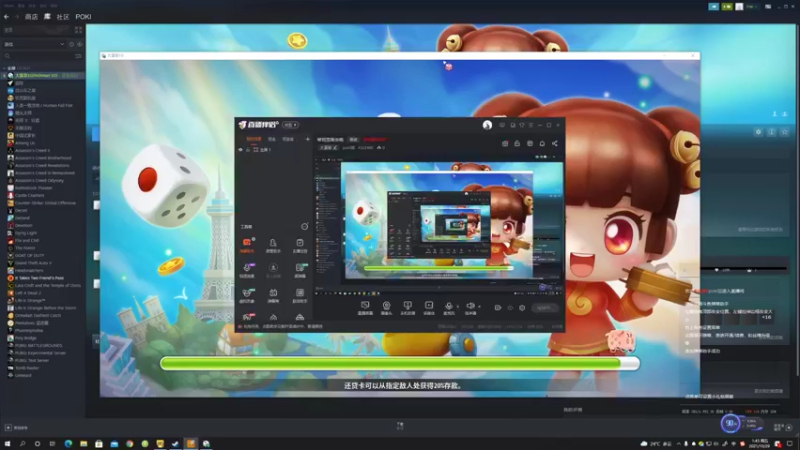Select Left 4 Dead 2
Image resolution: width=800 pixels, height=450 pixels.
28,293
